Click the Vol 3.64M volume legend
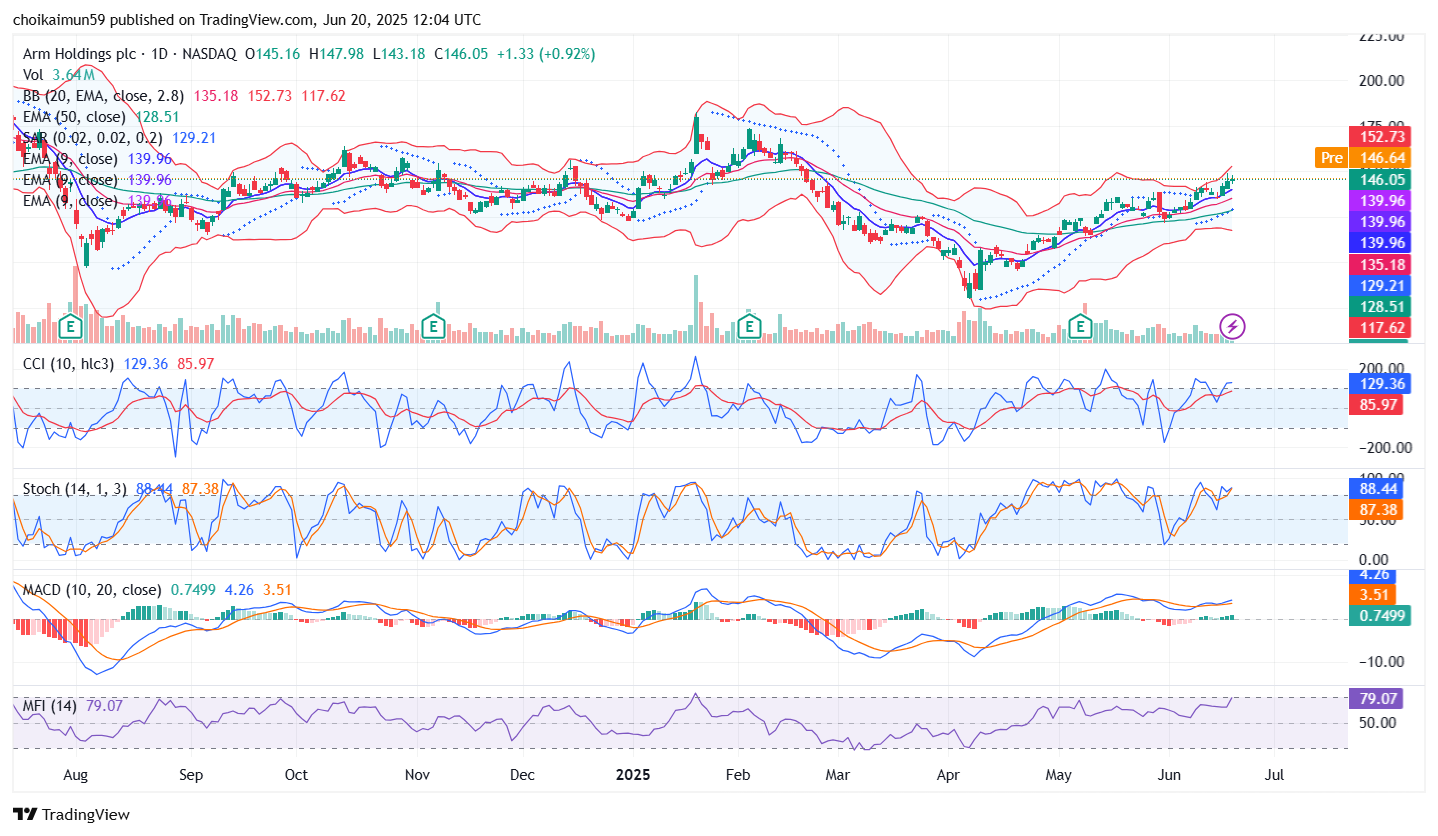 [x=58, y=75]
